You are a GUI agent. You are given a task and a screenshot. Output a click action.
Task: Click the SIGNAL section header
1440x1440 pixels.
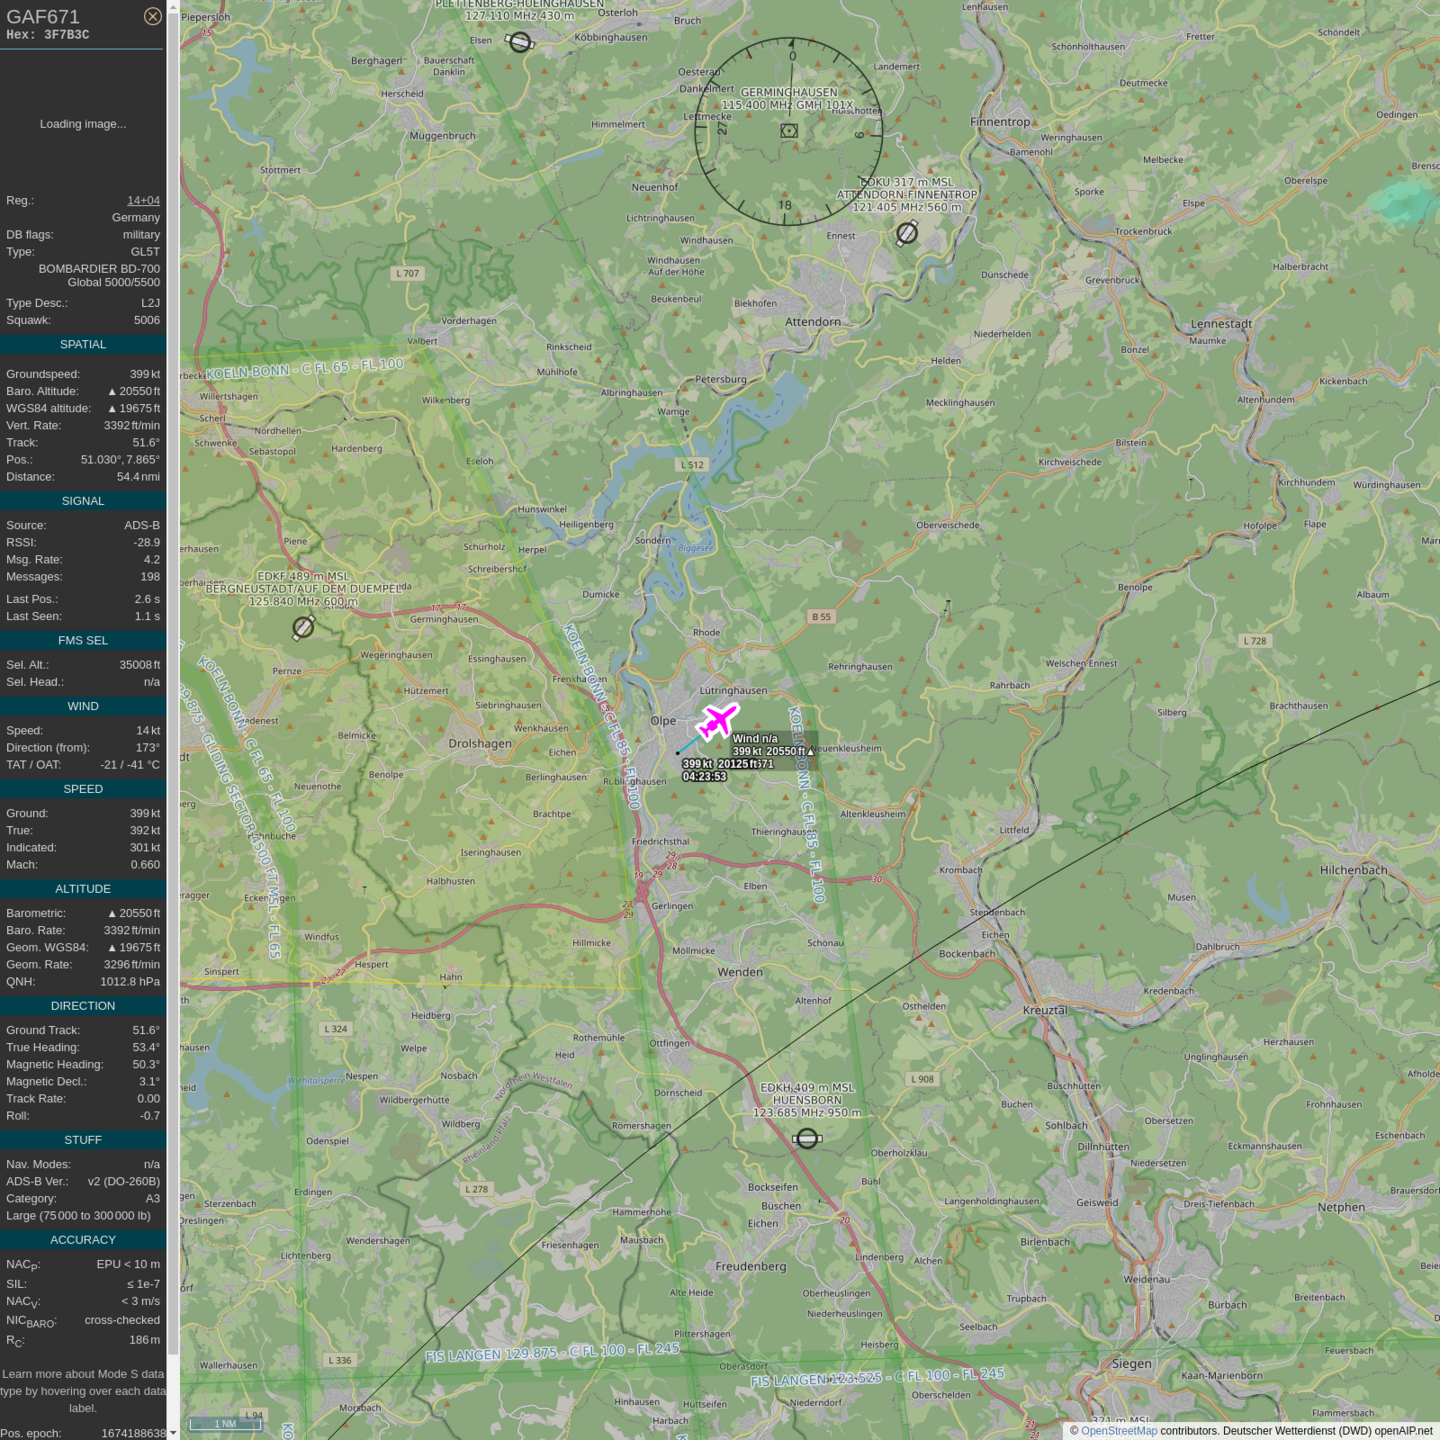[x=83, y=501]
